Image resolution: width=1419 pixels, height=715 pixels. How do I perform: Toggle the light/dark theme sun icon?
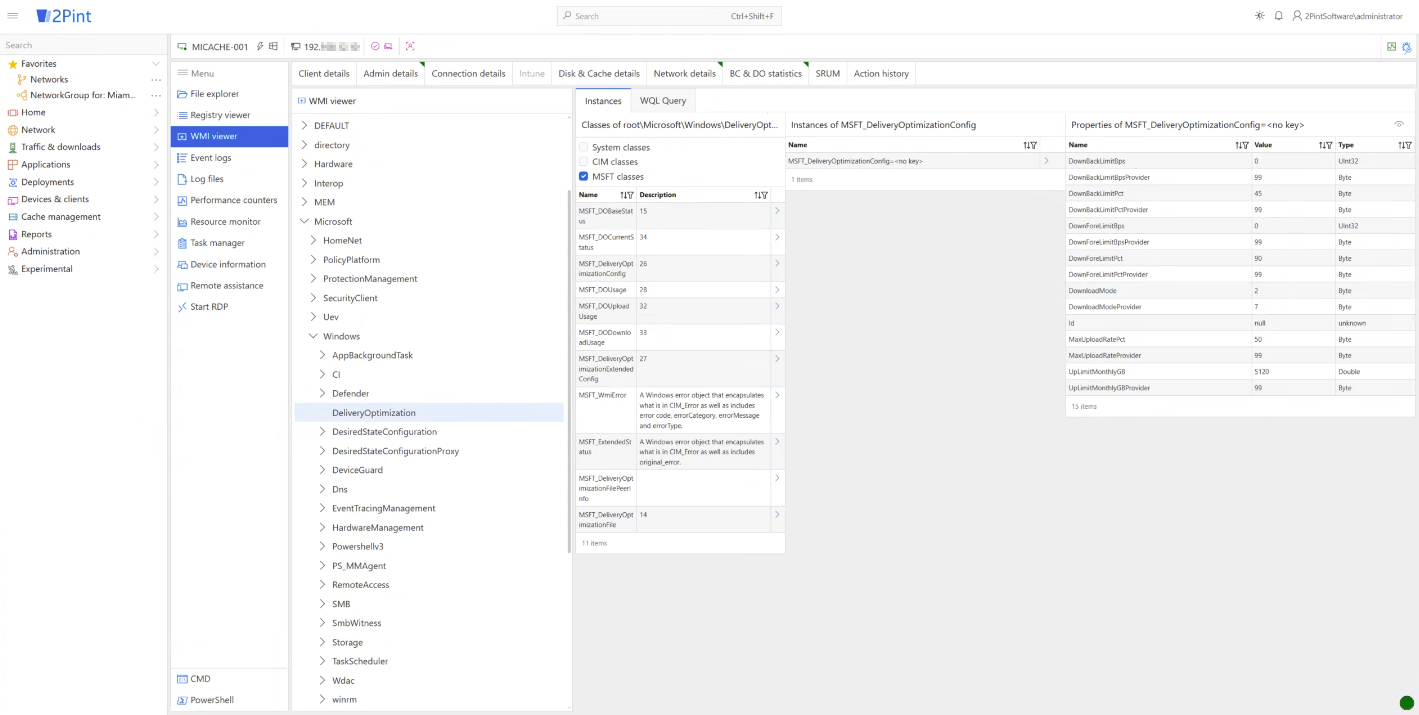pyautogui.click(x=1259, y=16)
